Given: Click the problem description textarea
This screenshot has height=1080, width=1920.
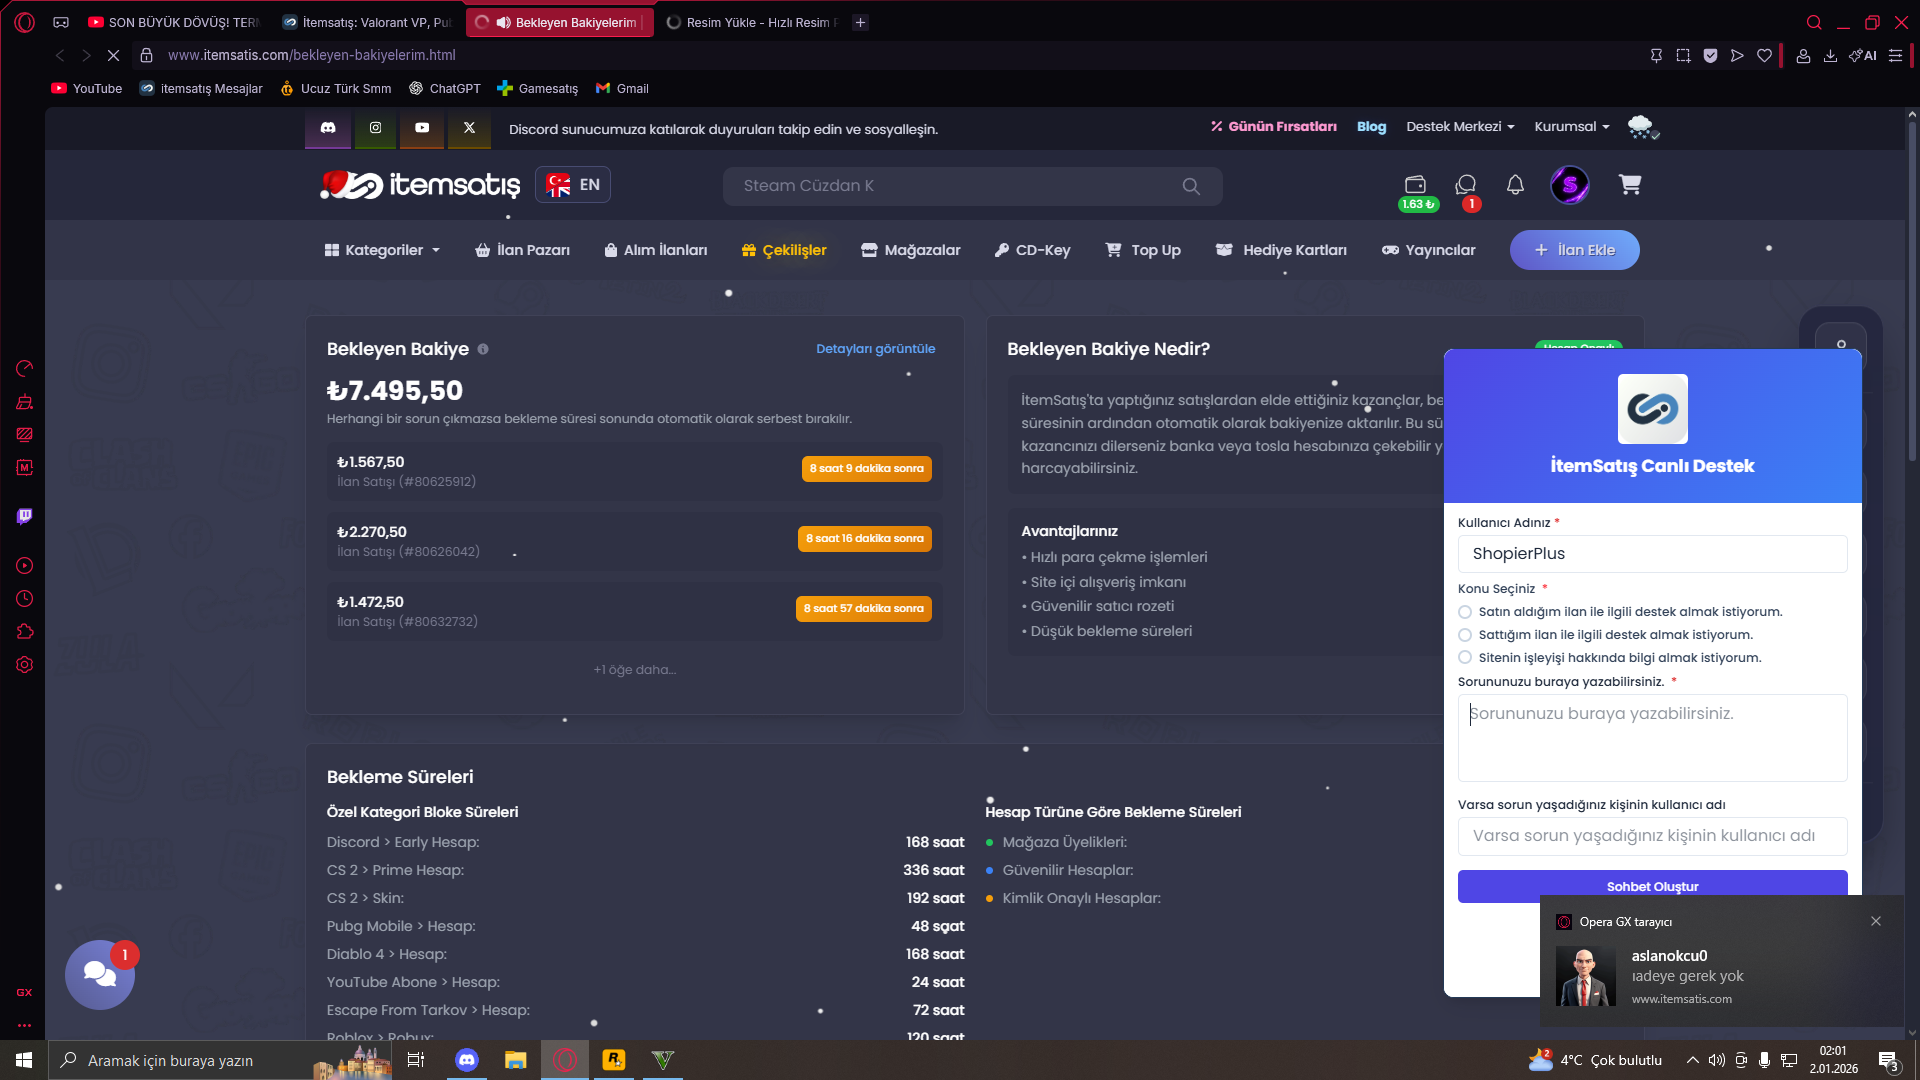Looking at the screenshot, I should click(1653, 738).
